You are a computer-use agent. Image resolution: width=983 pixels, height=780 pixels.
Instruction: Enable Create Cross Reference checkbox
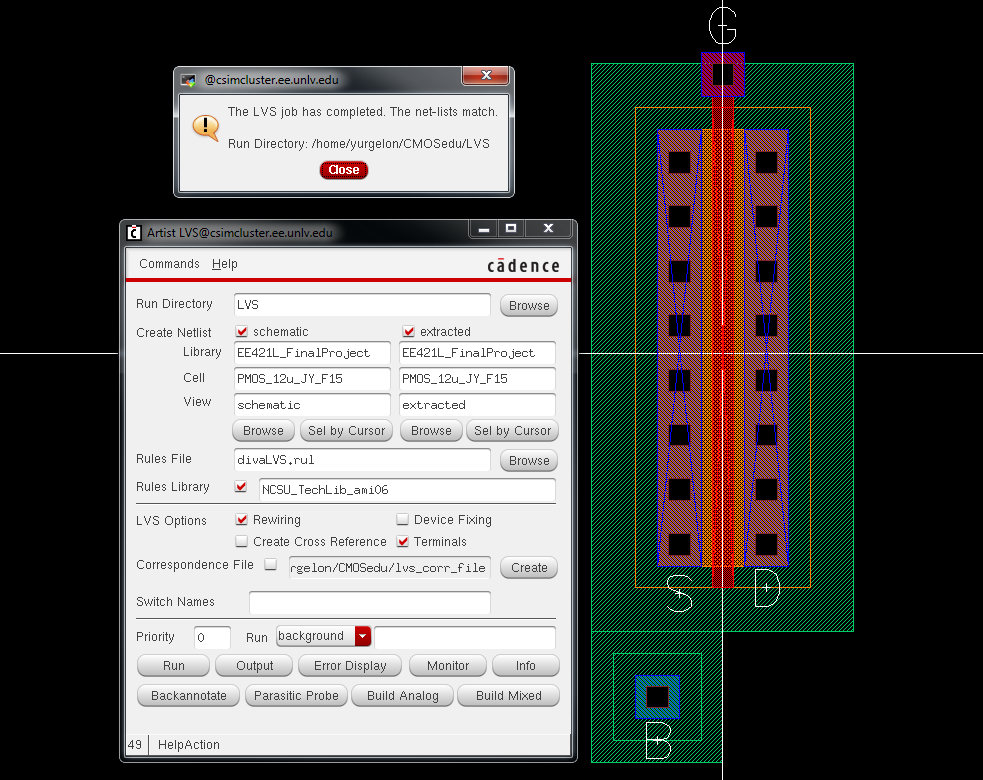point(241,542)
